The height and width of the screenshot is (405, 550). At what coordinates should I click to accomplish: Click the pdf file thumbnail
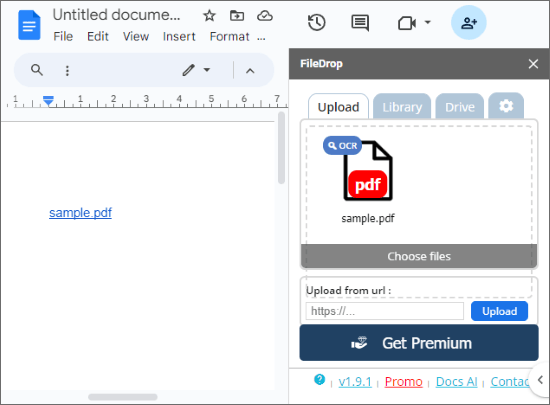coord(368,171)
